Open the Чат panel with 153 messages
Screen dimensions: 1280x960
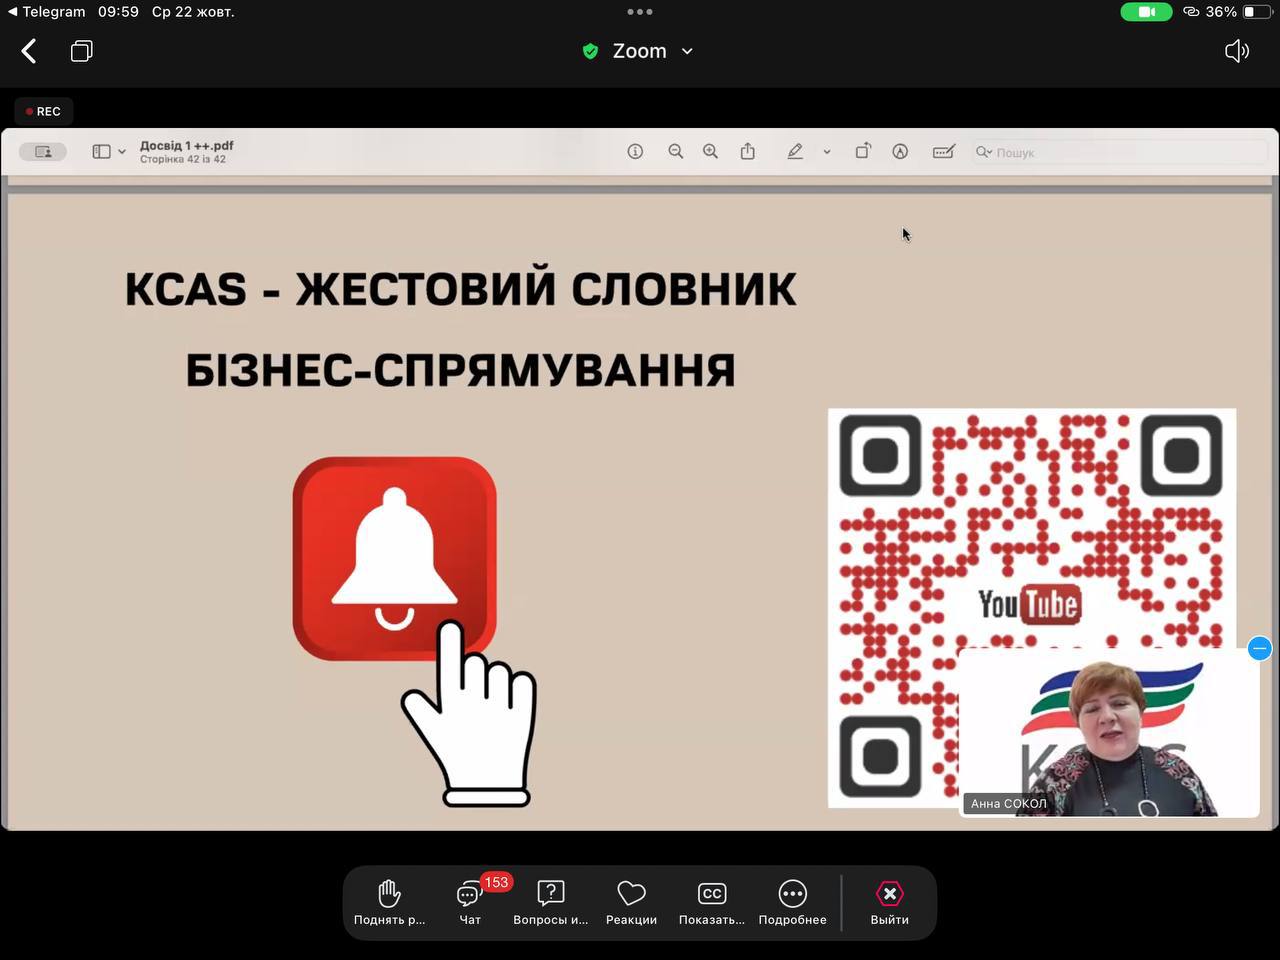(x=470, y=902)
